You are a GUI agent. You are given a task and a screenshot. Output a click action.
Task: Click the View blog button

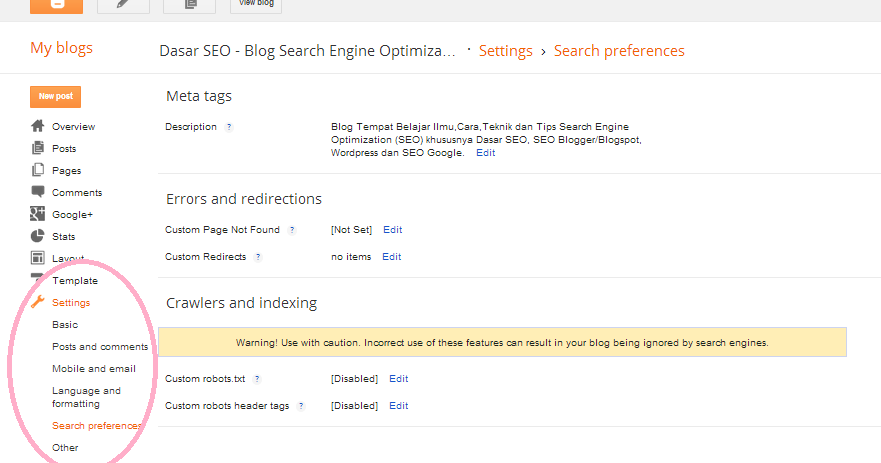tap(256, 4)
